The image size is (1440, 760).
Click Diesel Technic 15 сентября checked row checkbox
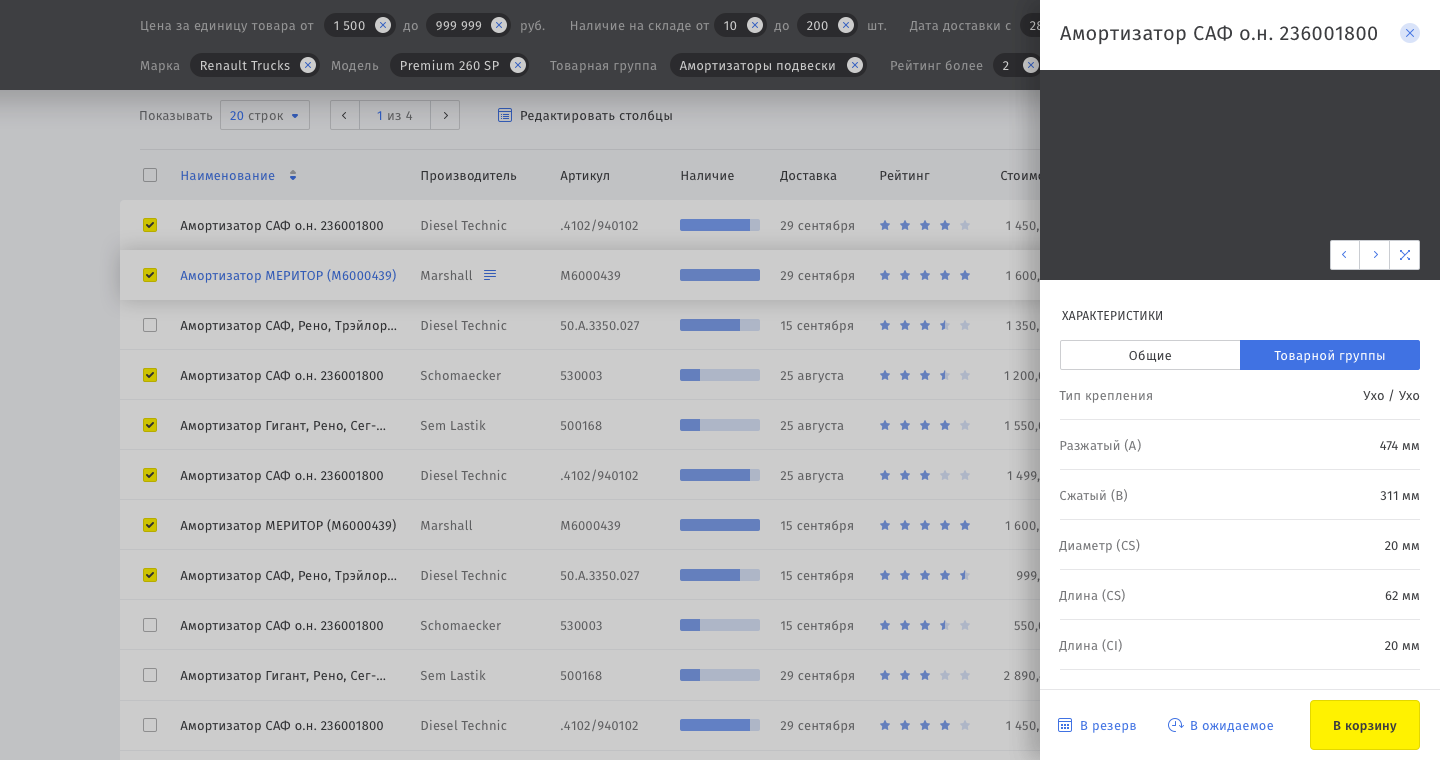coord(150,575)
